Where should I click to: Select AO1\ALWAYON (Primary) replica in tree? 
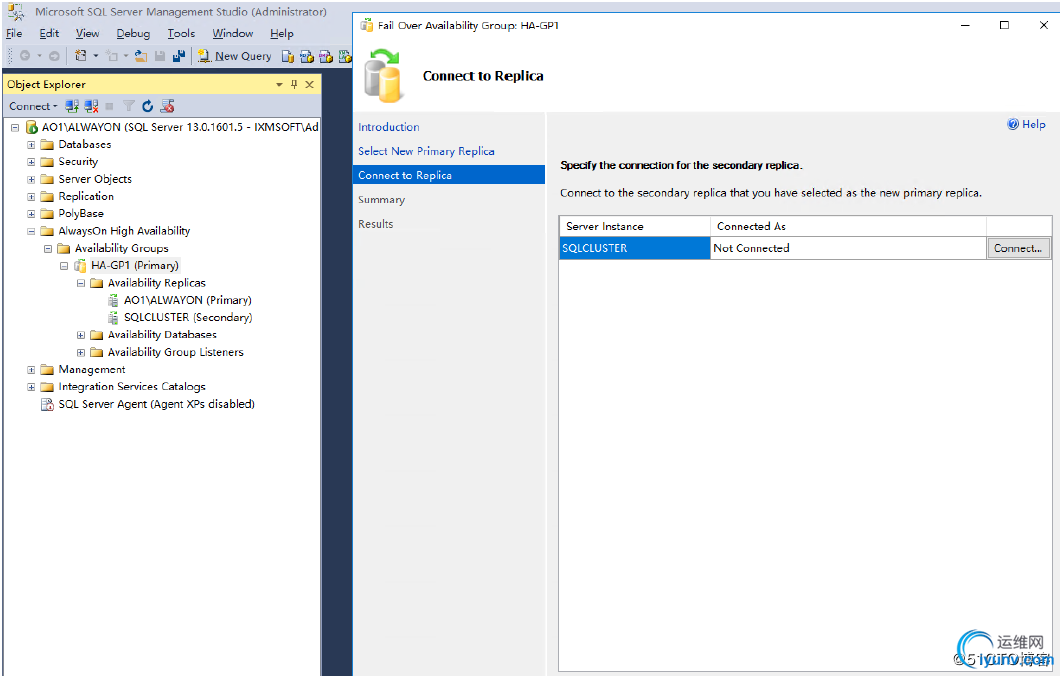coord(187,300)
